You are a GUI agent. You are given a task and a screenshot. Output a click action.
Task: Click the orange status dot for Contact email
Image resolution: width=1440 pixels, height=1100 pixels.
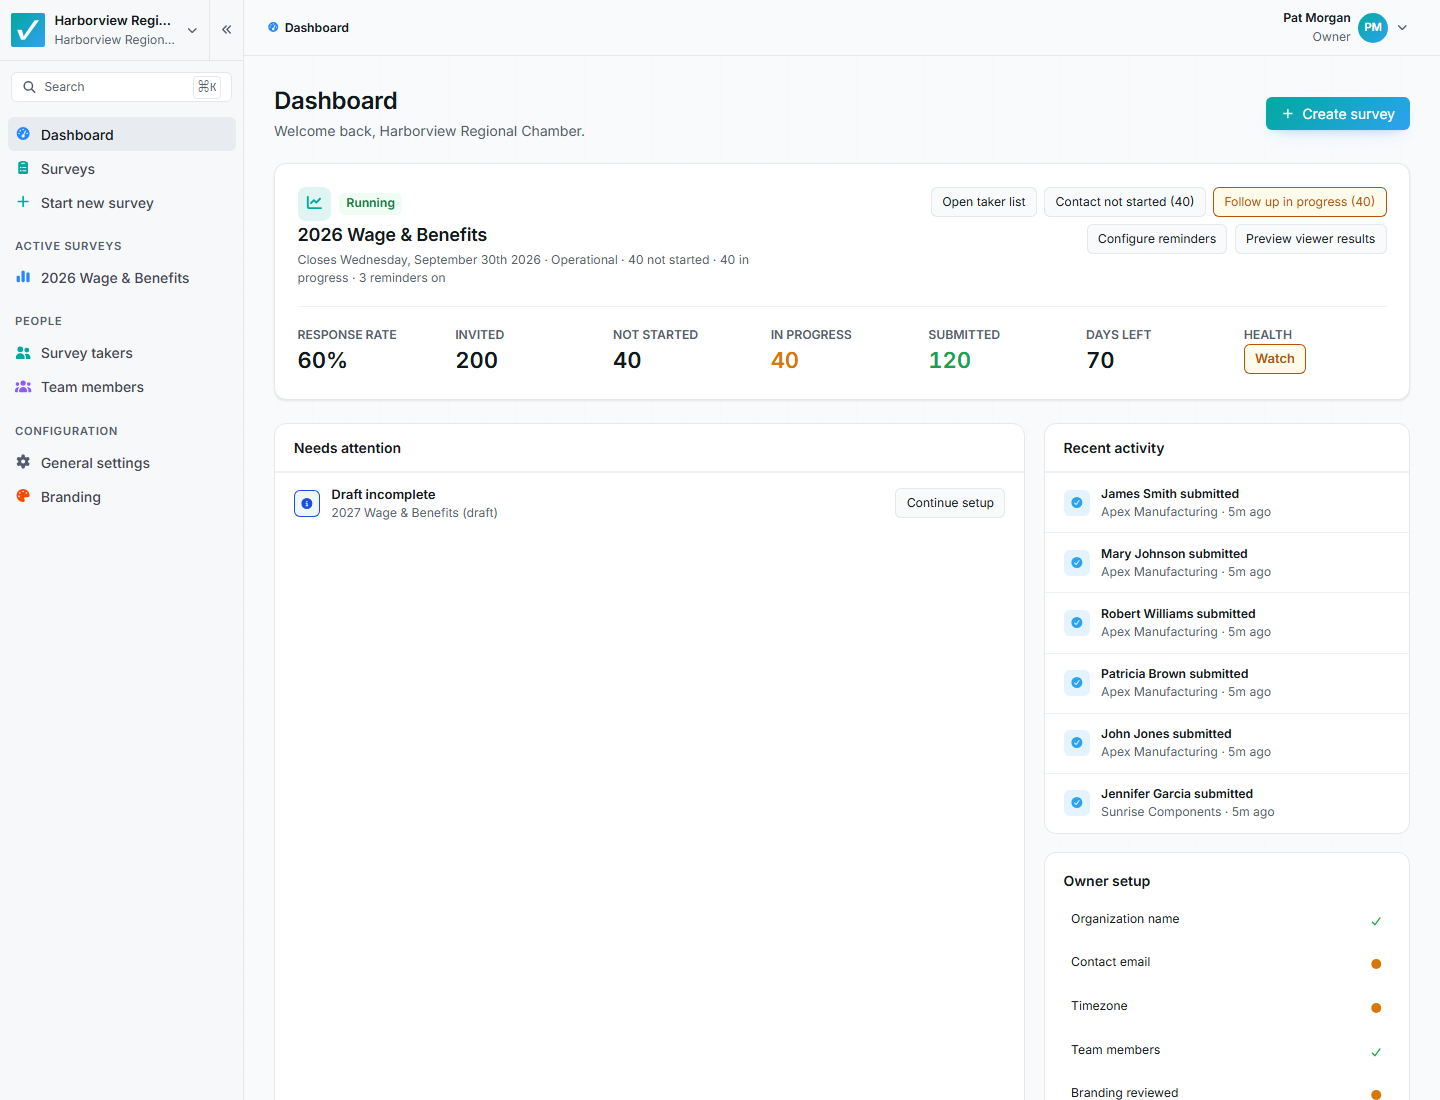[1376, 964]
